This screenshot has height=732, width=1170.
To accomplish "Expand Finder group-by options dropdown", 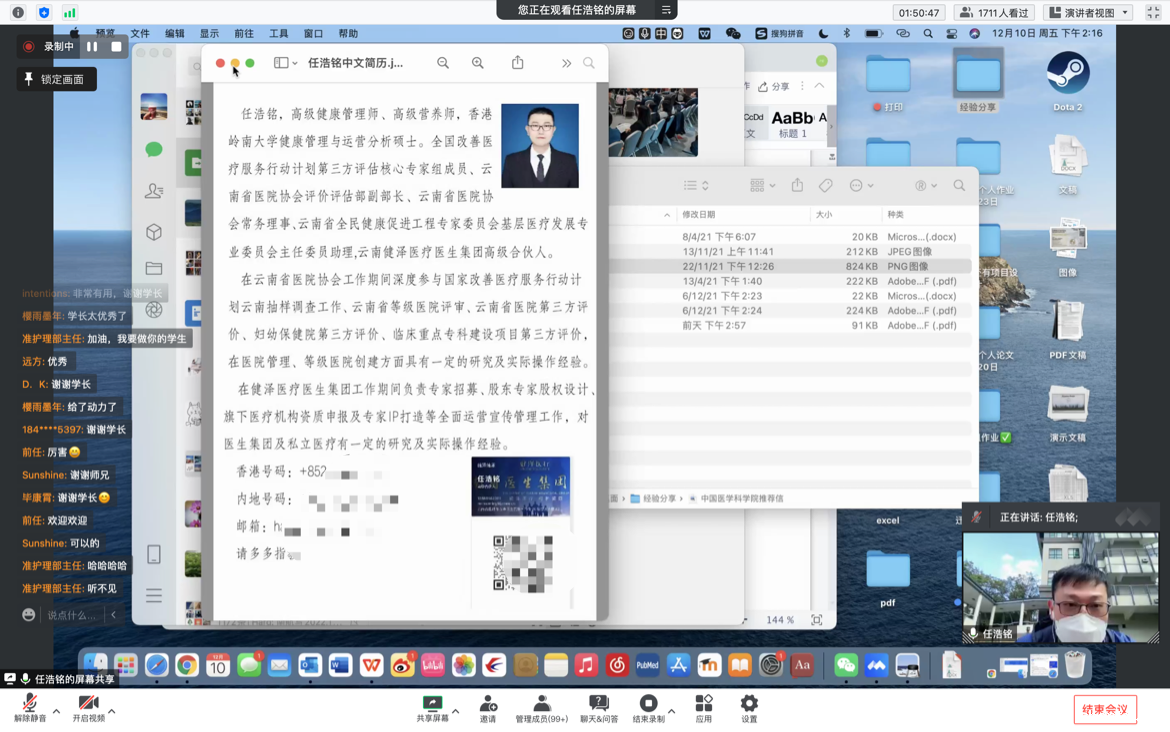I will 762,185.
